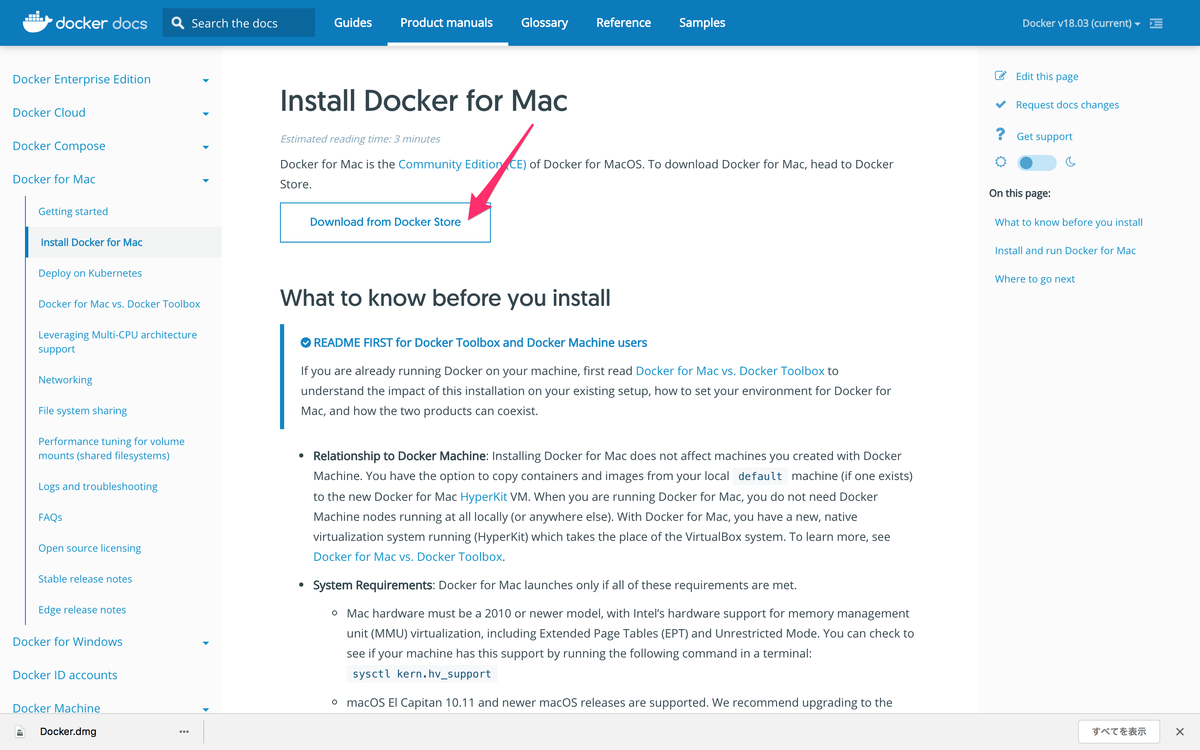This screenshot has height=750, width=1200.
Task: Open the Glossary tab
Action: [545, 22]
